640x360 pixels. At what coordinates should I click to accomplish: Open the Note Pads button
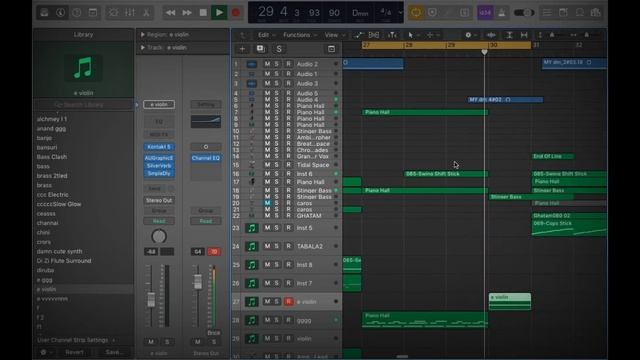point(563,13)
